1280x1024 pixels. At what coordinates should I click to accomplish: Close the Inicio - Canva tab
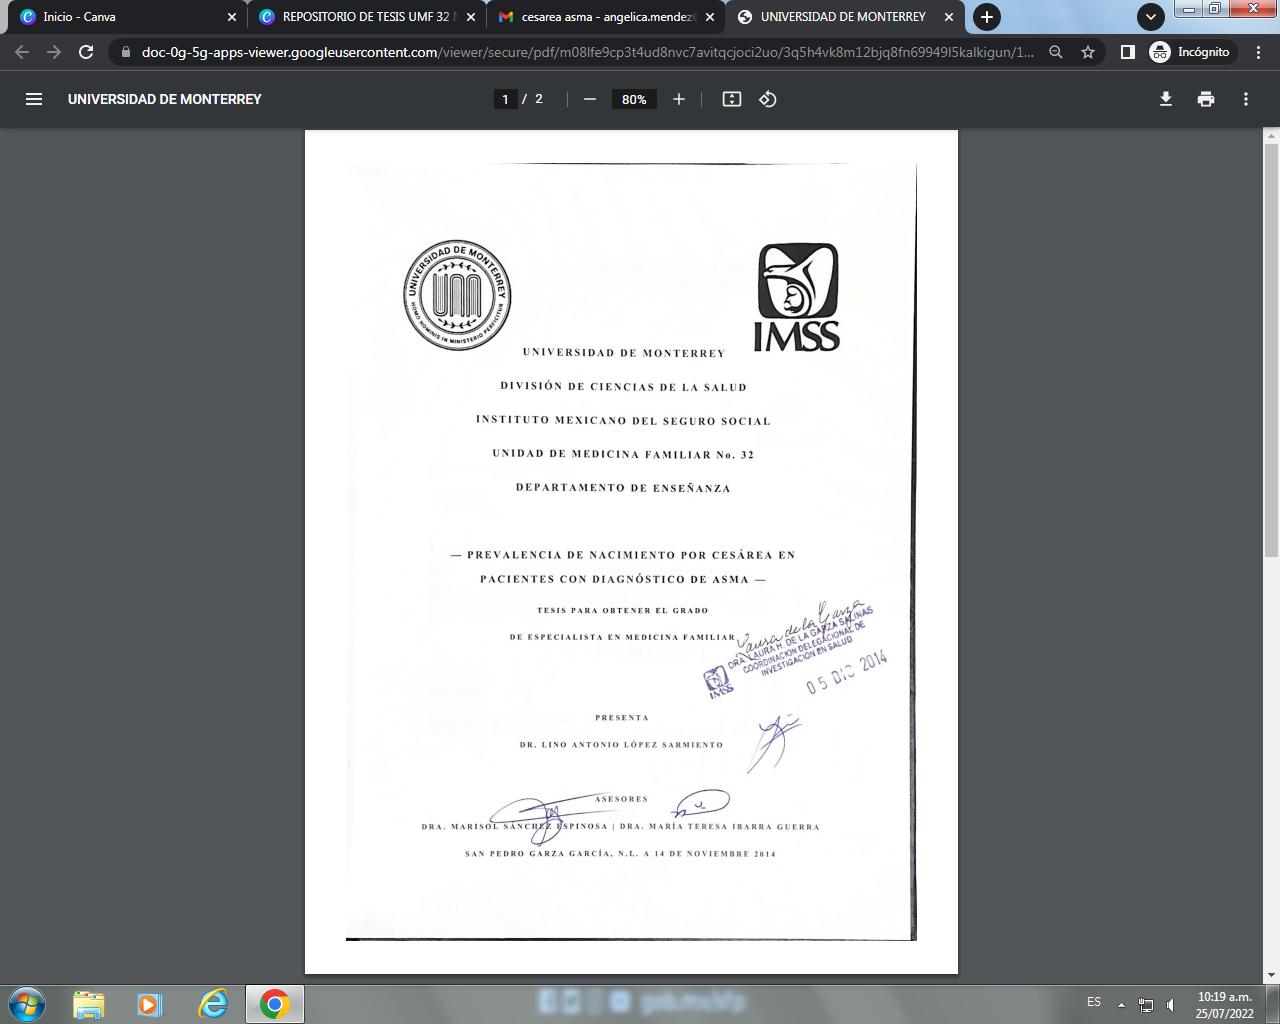coord(232,17)
